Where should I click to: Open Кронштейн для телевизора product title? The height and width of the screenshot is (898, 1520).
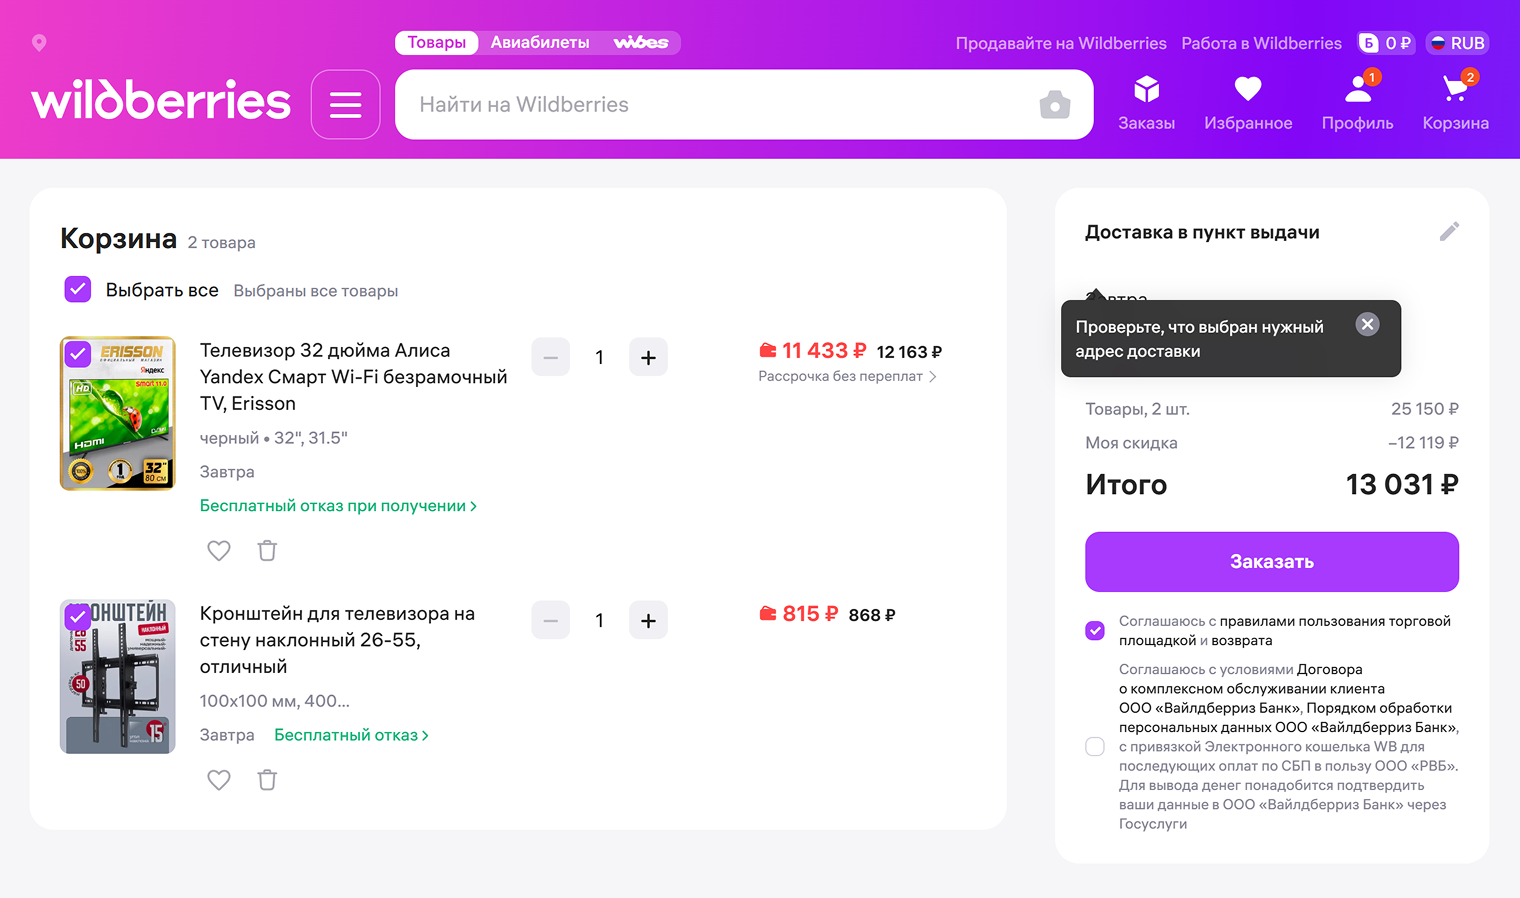[337, 640]
